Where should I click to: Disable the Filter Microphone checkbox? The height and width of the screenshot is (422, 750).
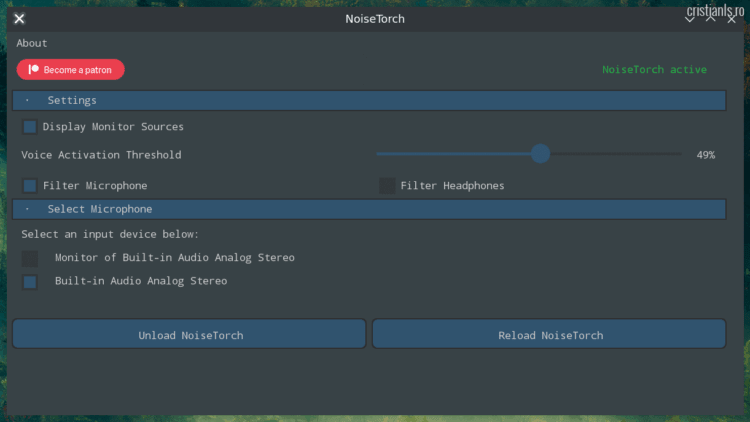[x=30, y=186]
